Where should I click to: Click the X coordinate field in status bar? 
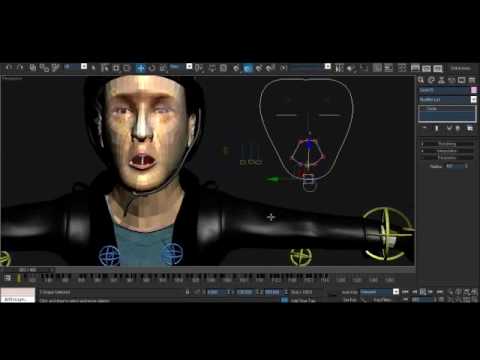coord(215,292)
